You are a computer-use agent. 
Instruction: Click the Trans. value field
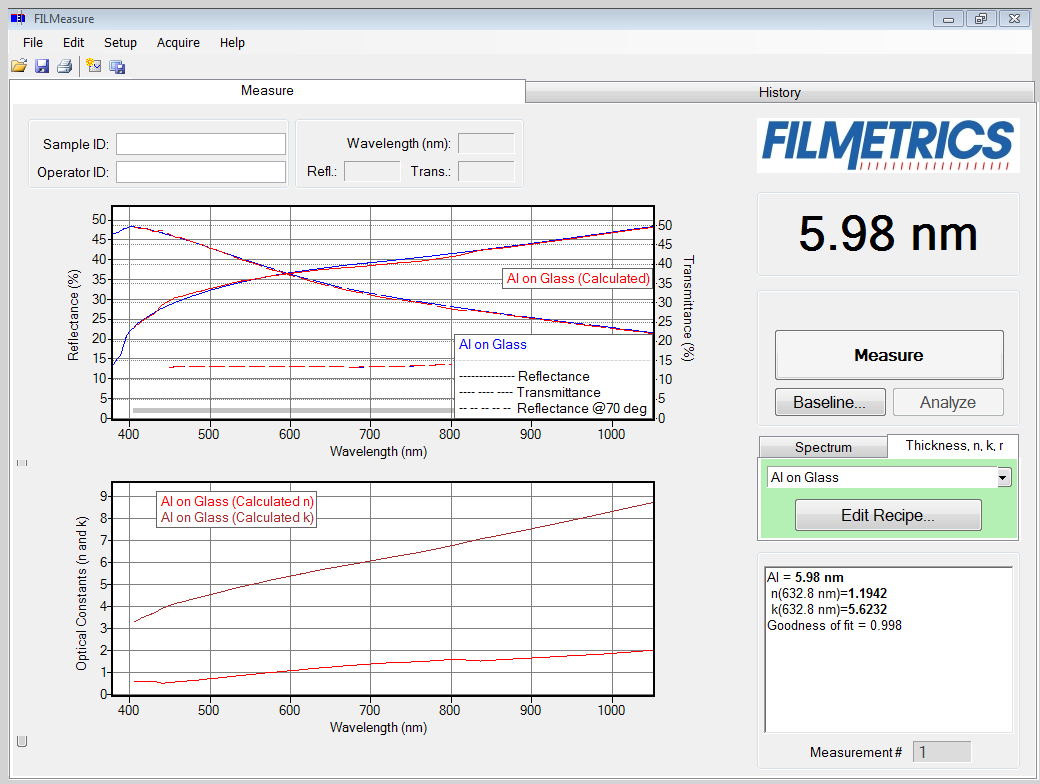[x=486, y=171]
